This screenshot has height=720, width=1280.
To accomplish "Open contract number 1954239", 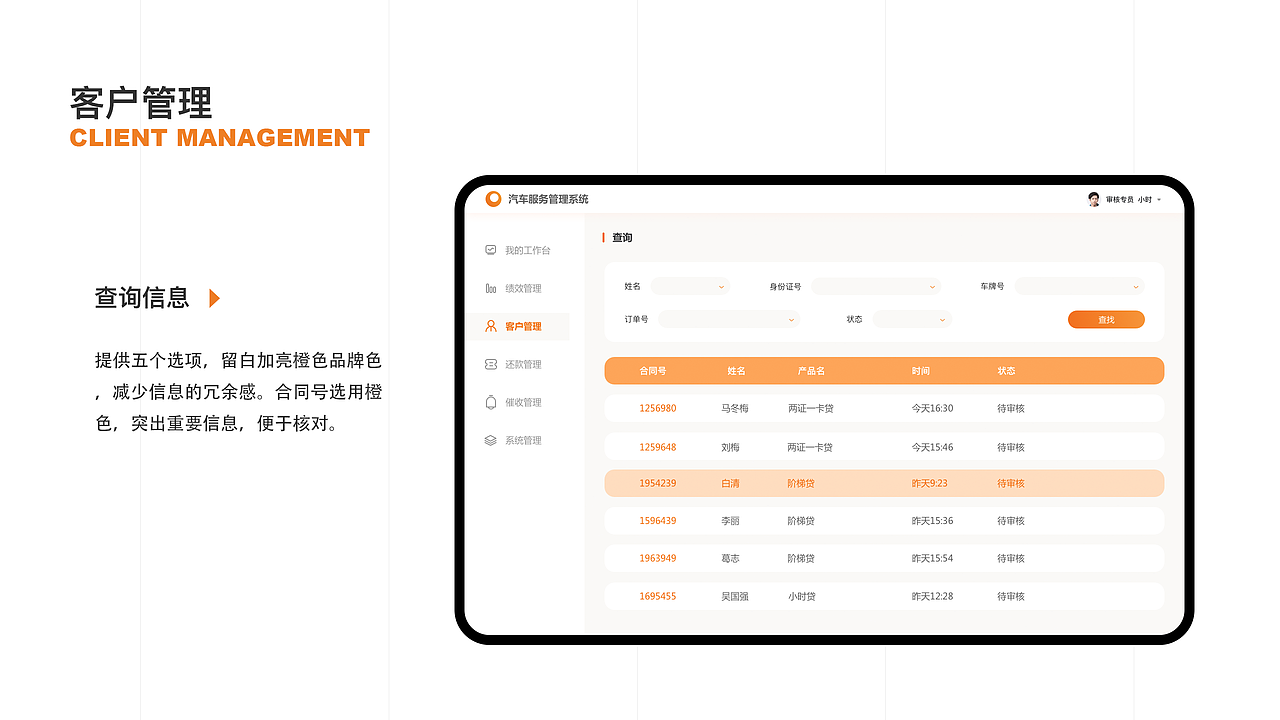I will [x=658, y=483].
